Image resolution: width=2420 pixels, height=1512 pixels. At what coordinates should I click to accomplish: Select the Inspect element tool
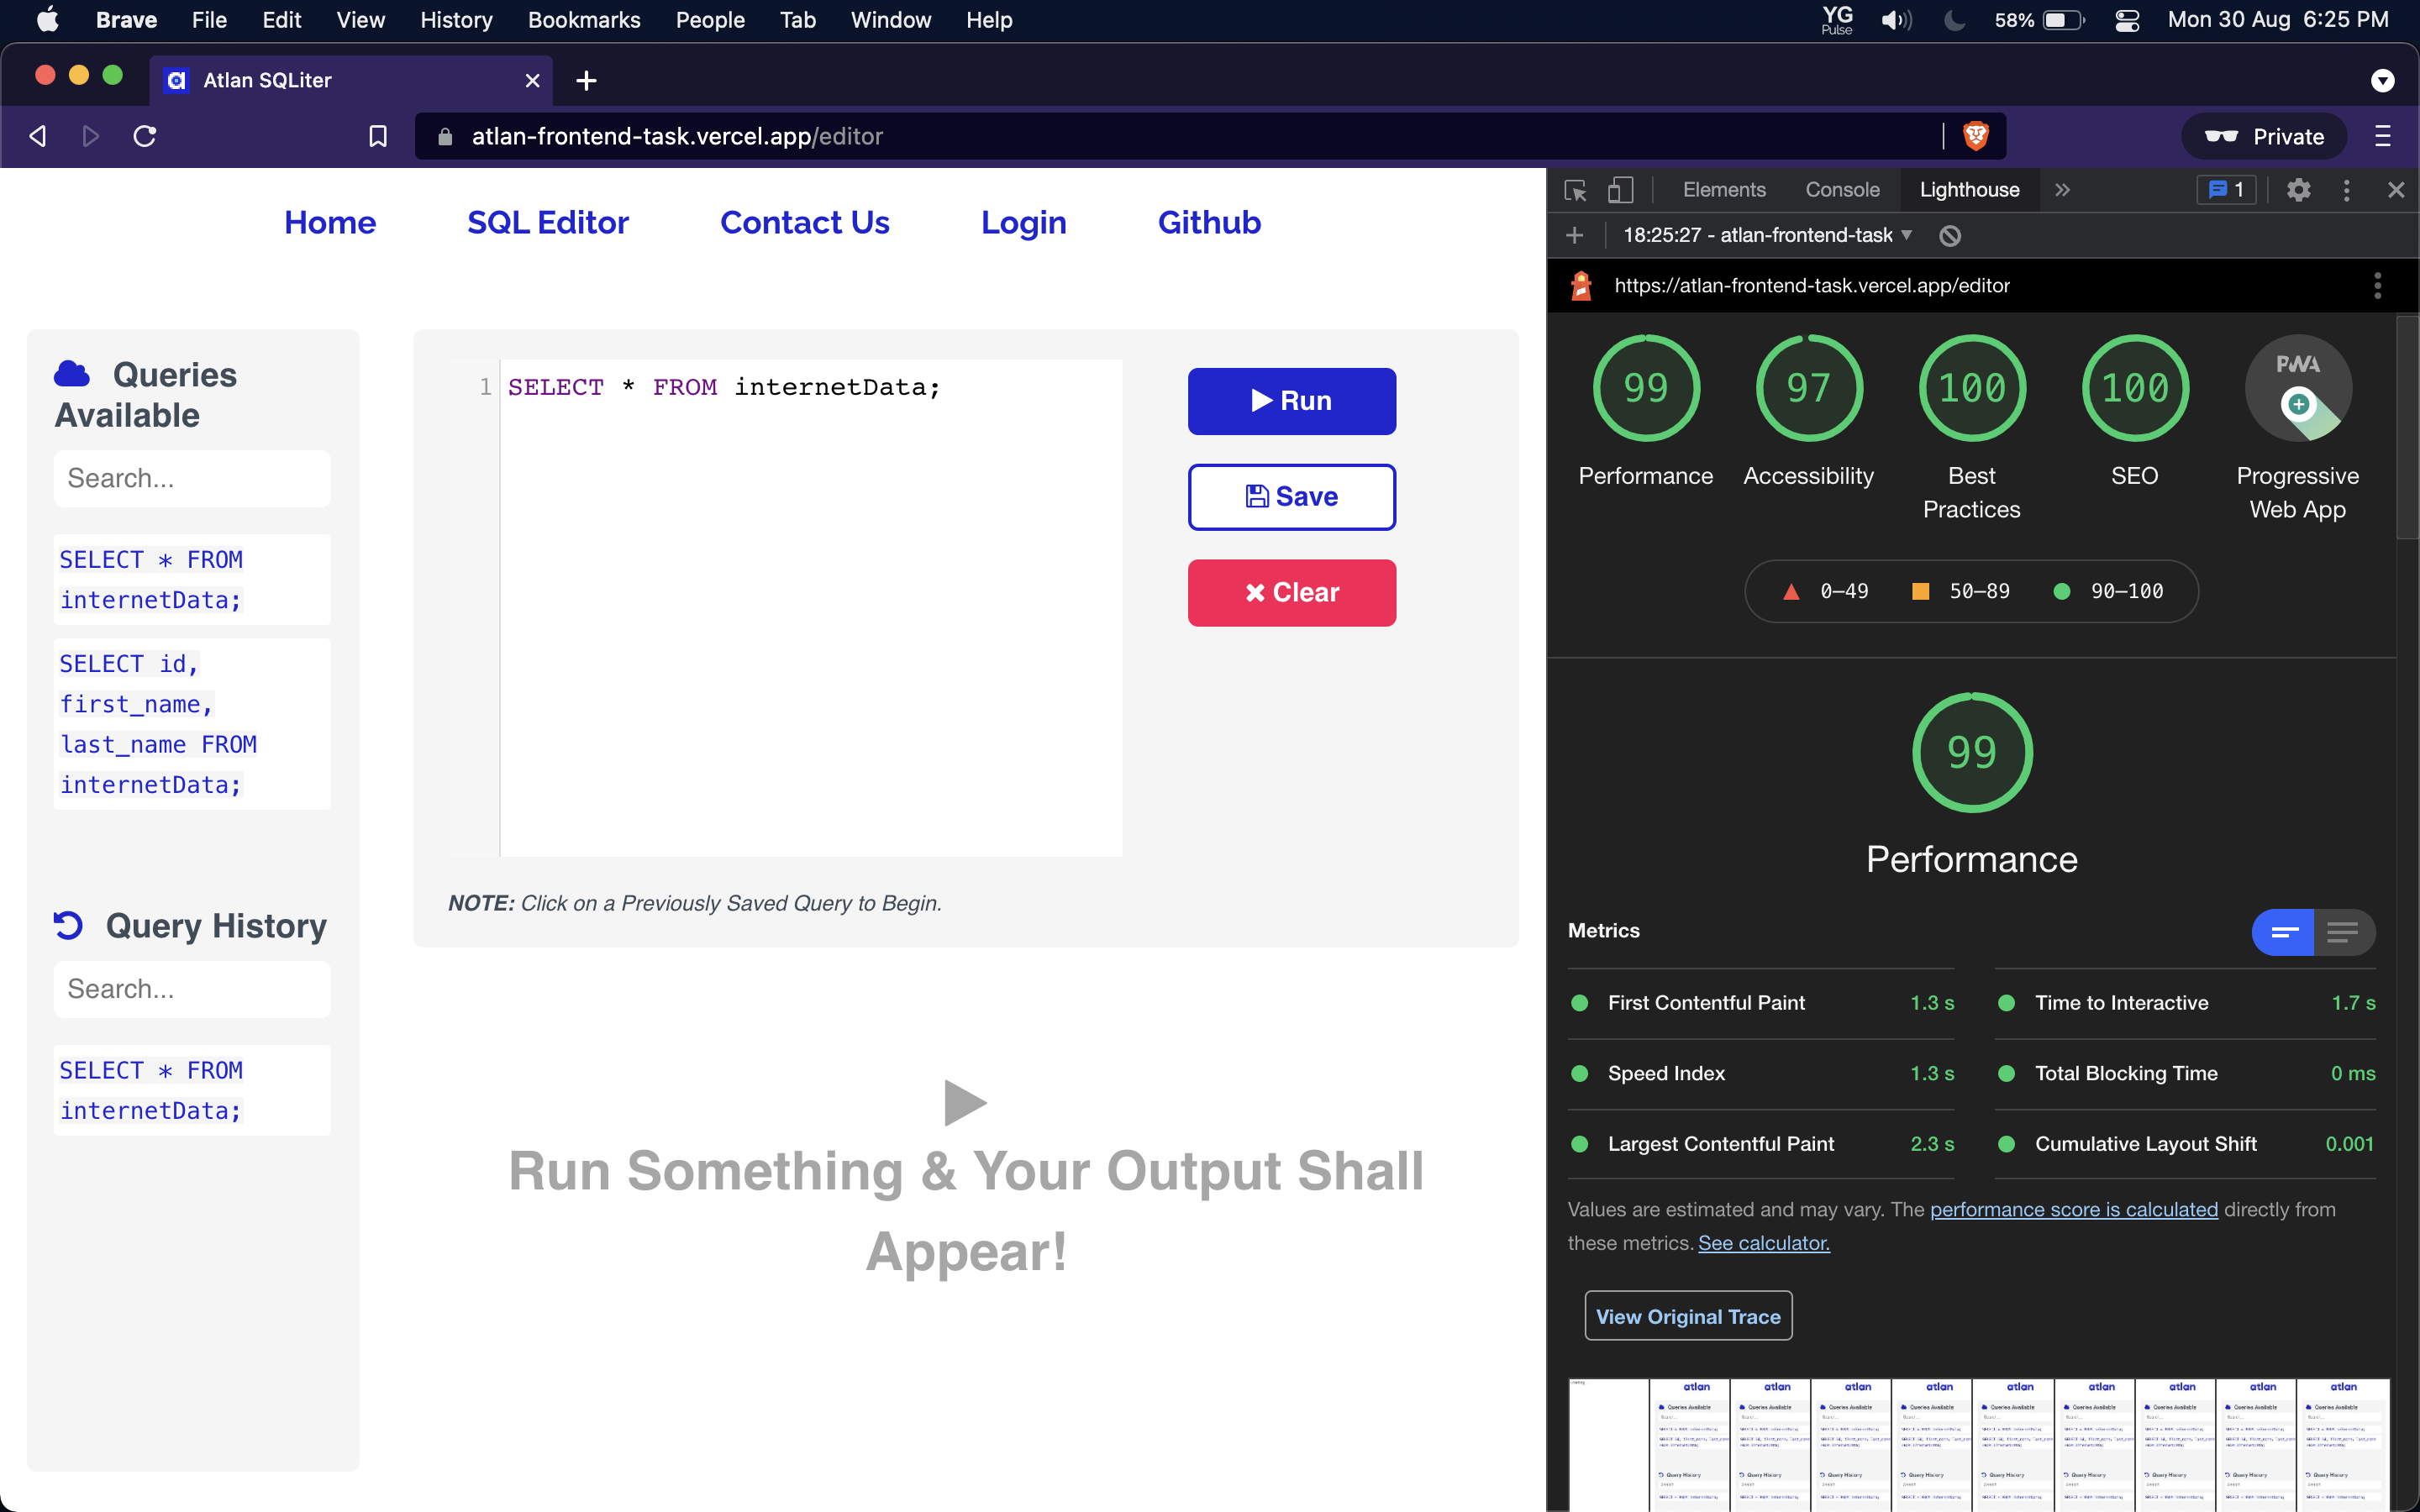coord(1575,189)
